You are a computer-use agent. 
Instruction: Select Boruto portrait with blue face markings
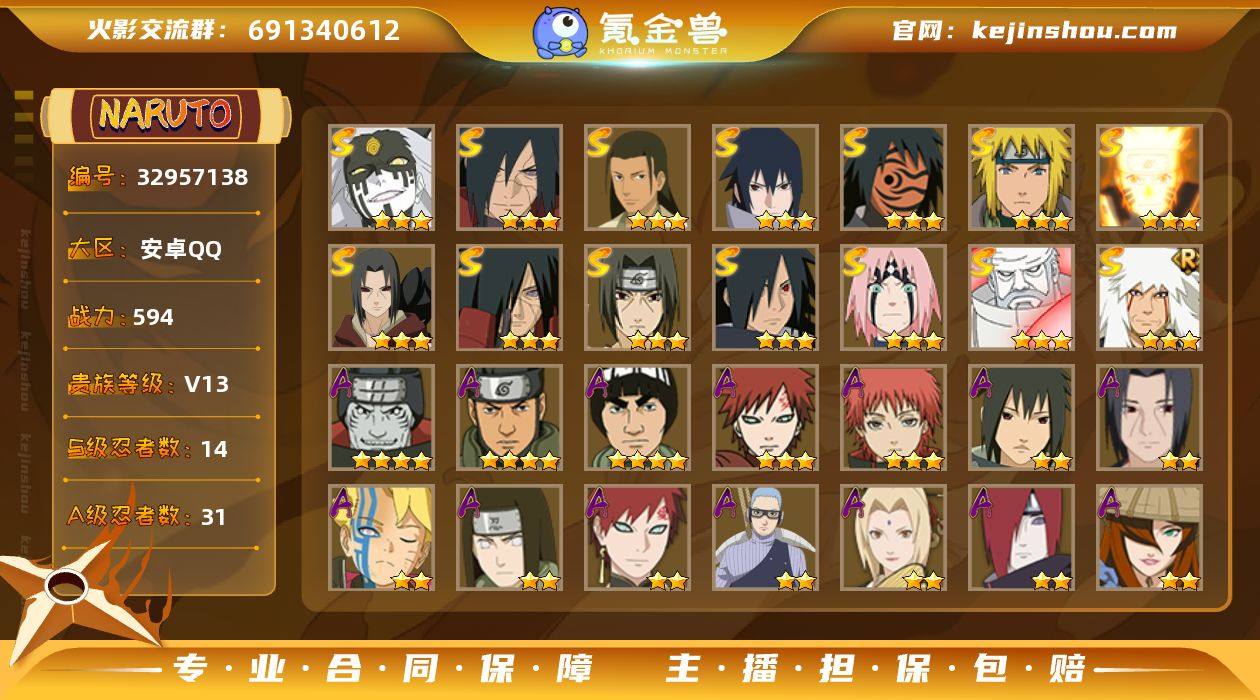pyautogui.click(x=381, y=537)
